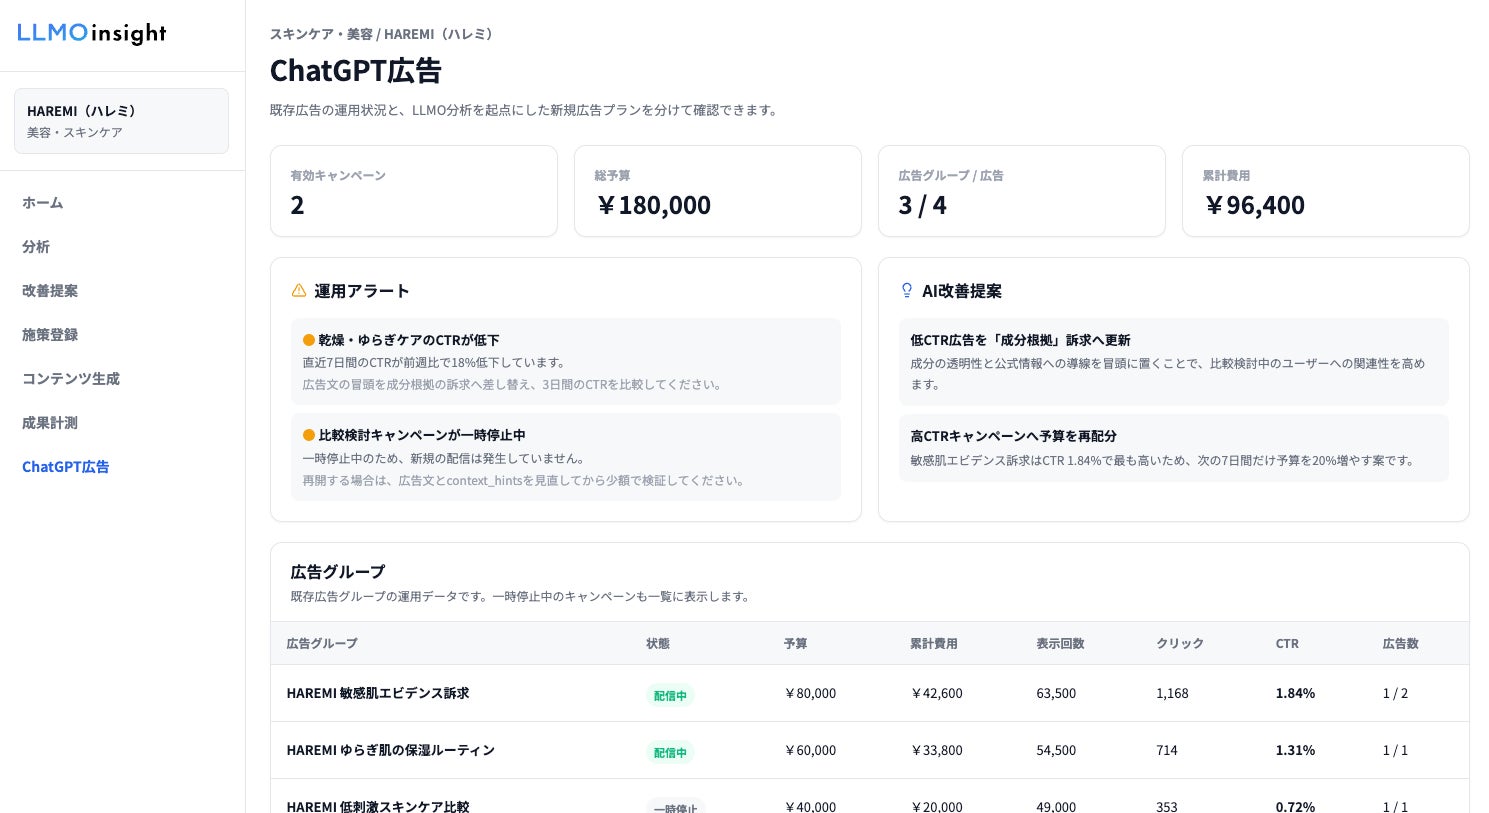
Task: Select ChatGPT広告 in the sidebar
Action: [x=66, y=467]
